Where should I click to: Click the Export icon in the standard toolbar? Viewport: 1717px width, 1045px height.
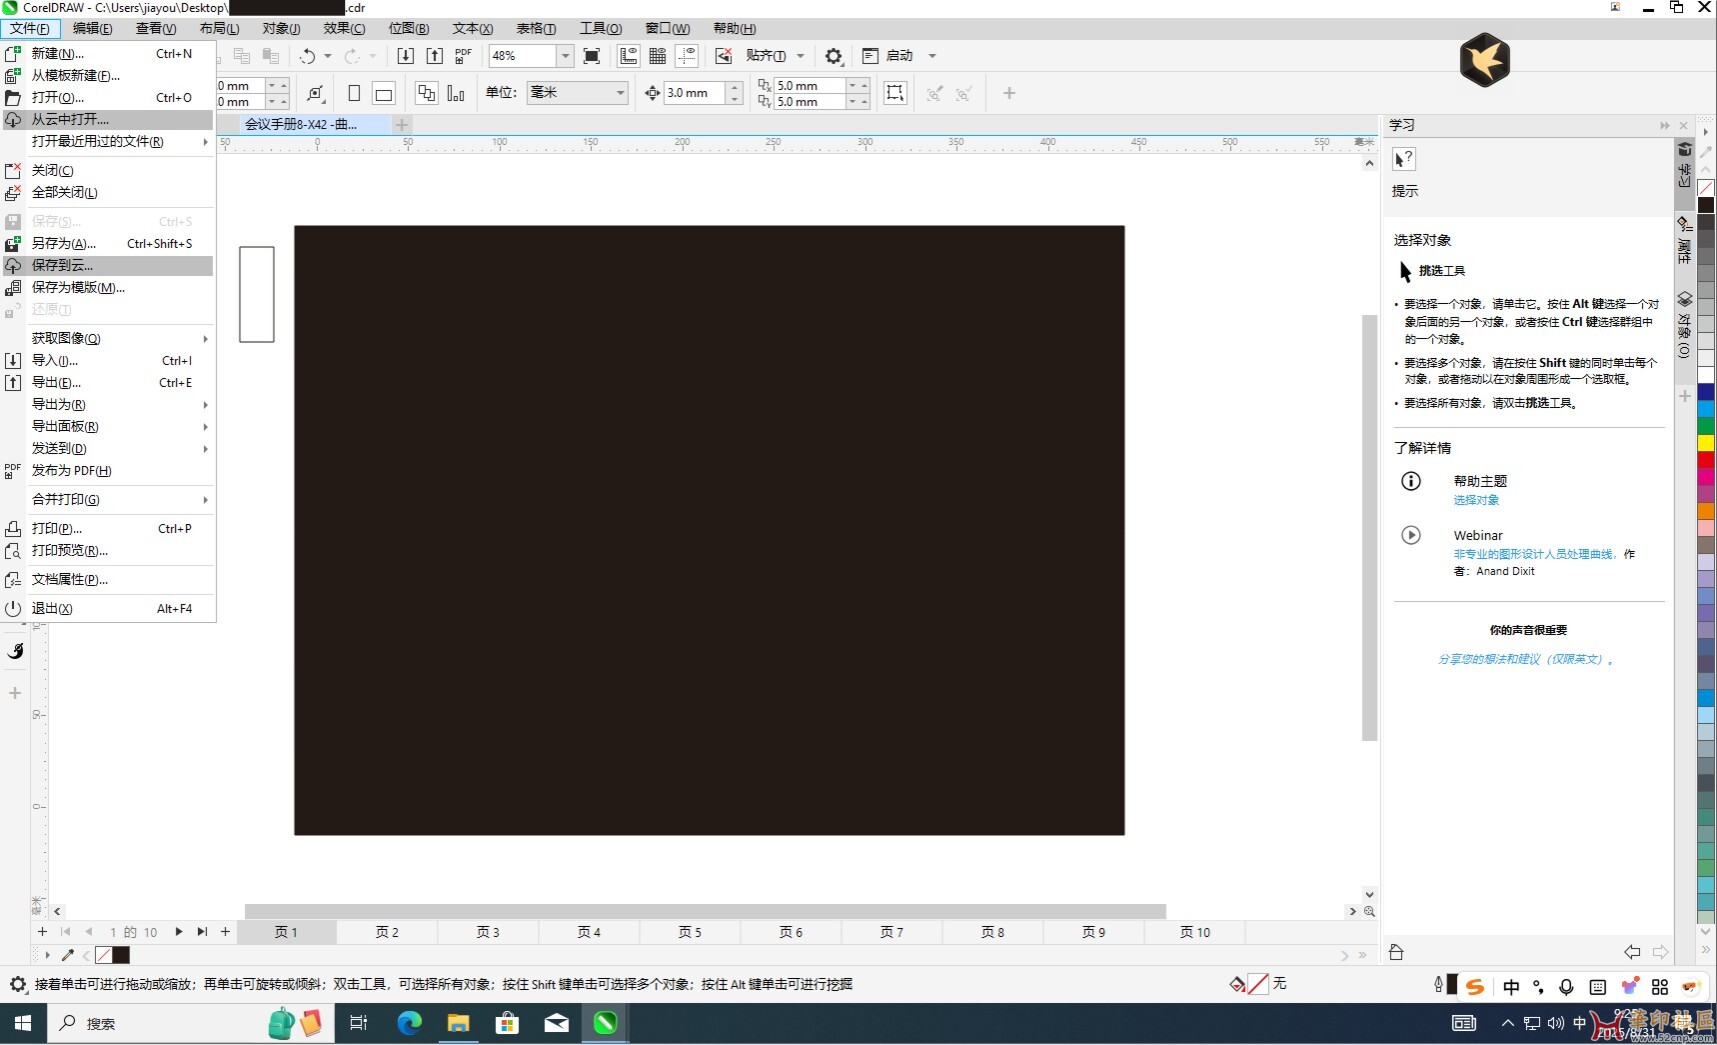tap(434, 56)
